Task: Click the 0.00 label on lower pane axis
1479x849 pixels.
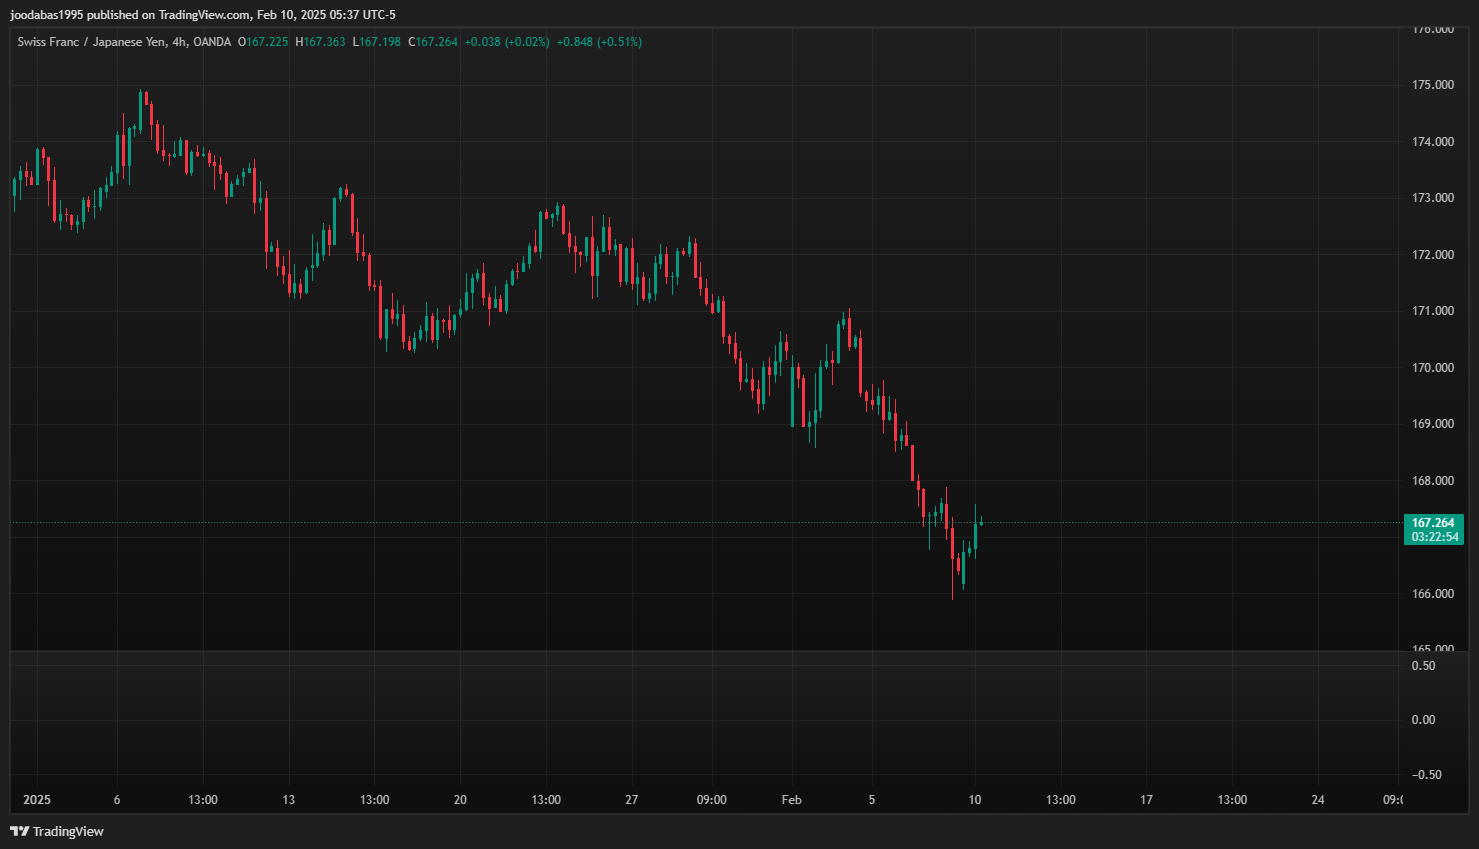Action: (x=1423, y=720)
